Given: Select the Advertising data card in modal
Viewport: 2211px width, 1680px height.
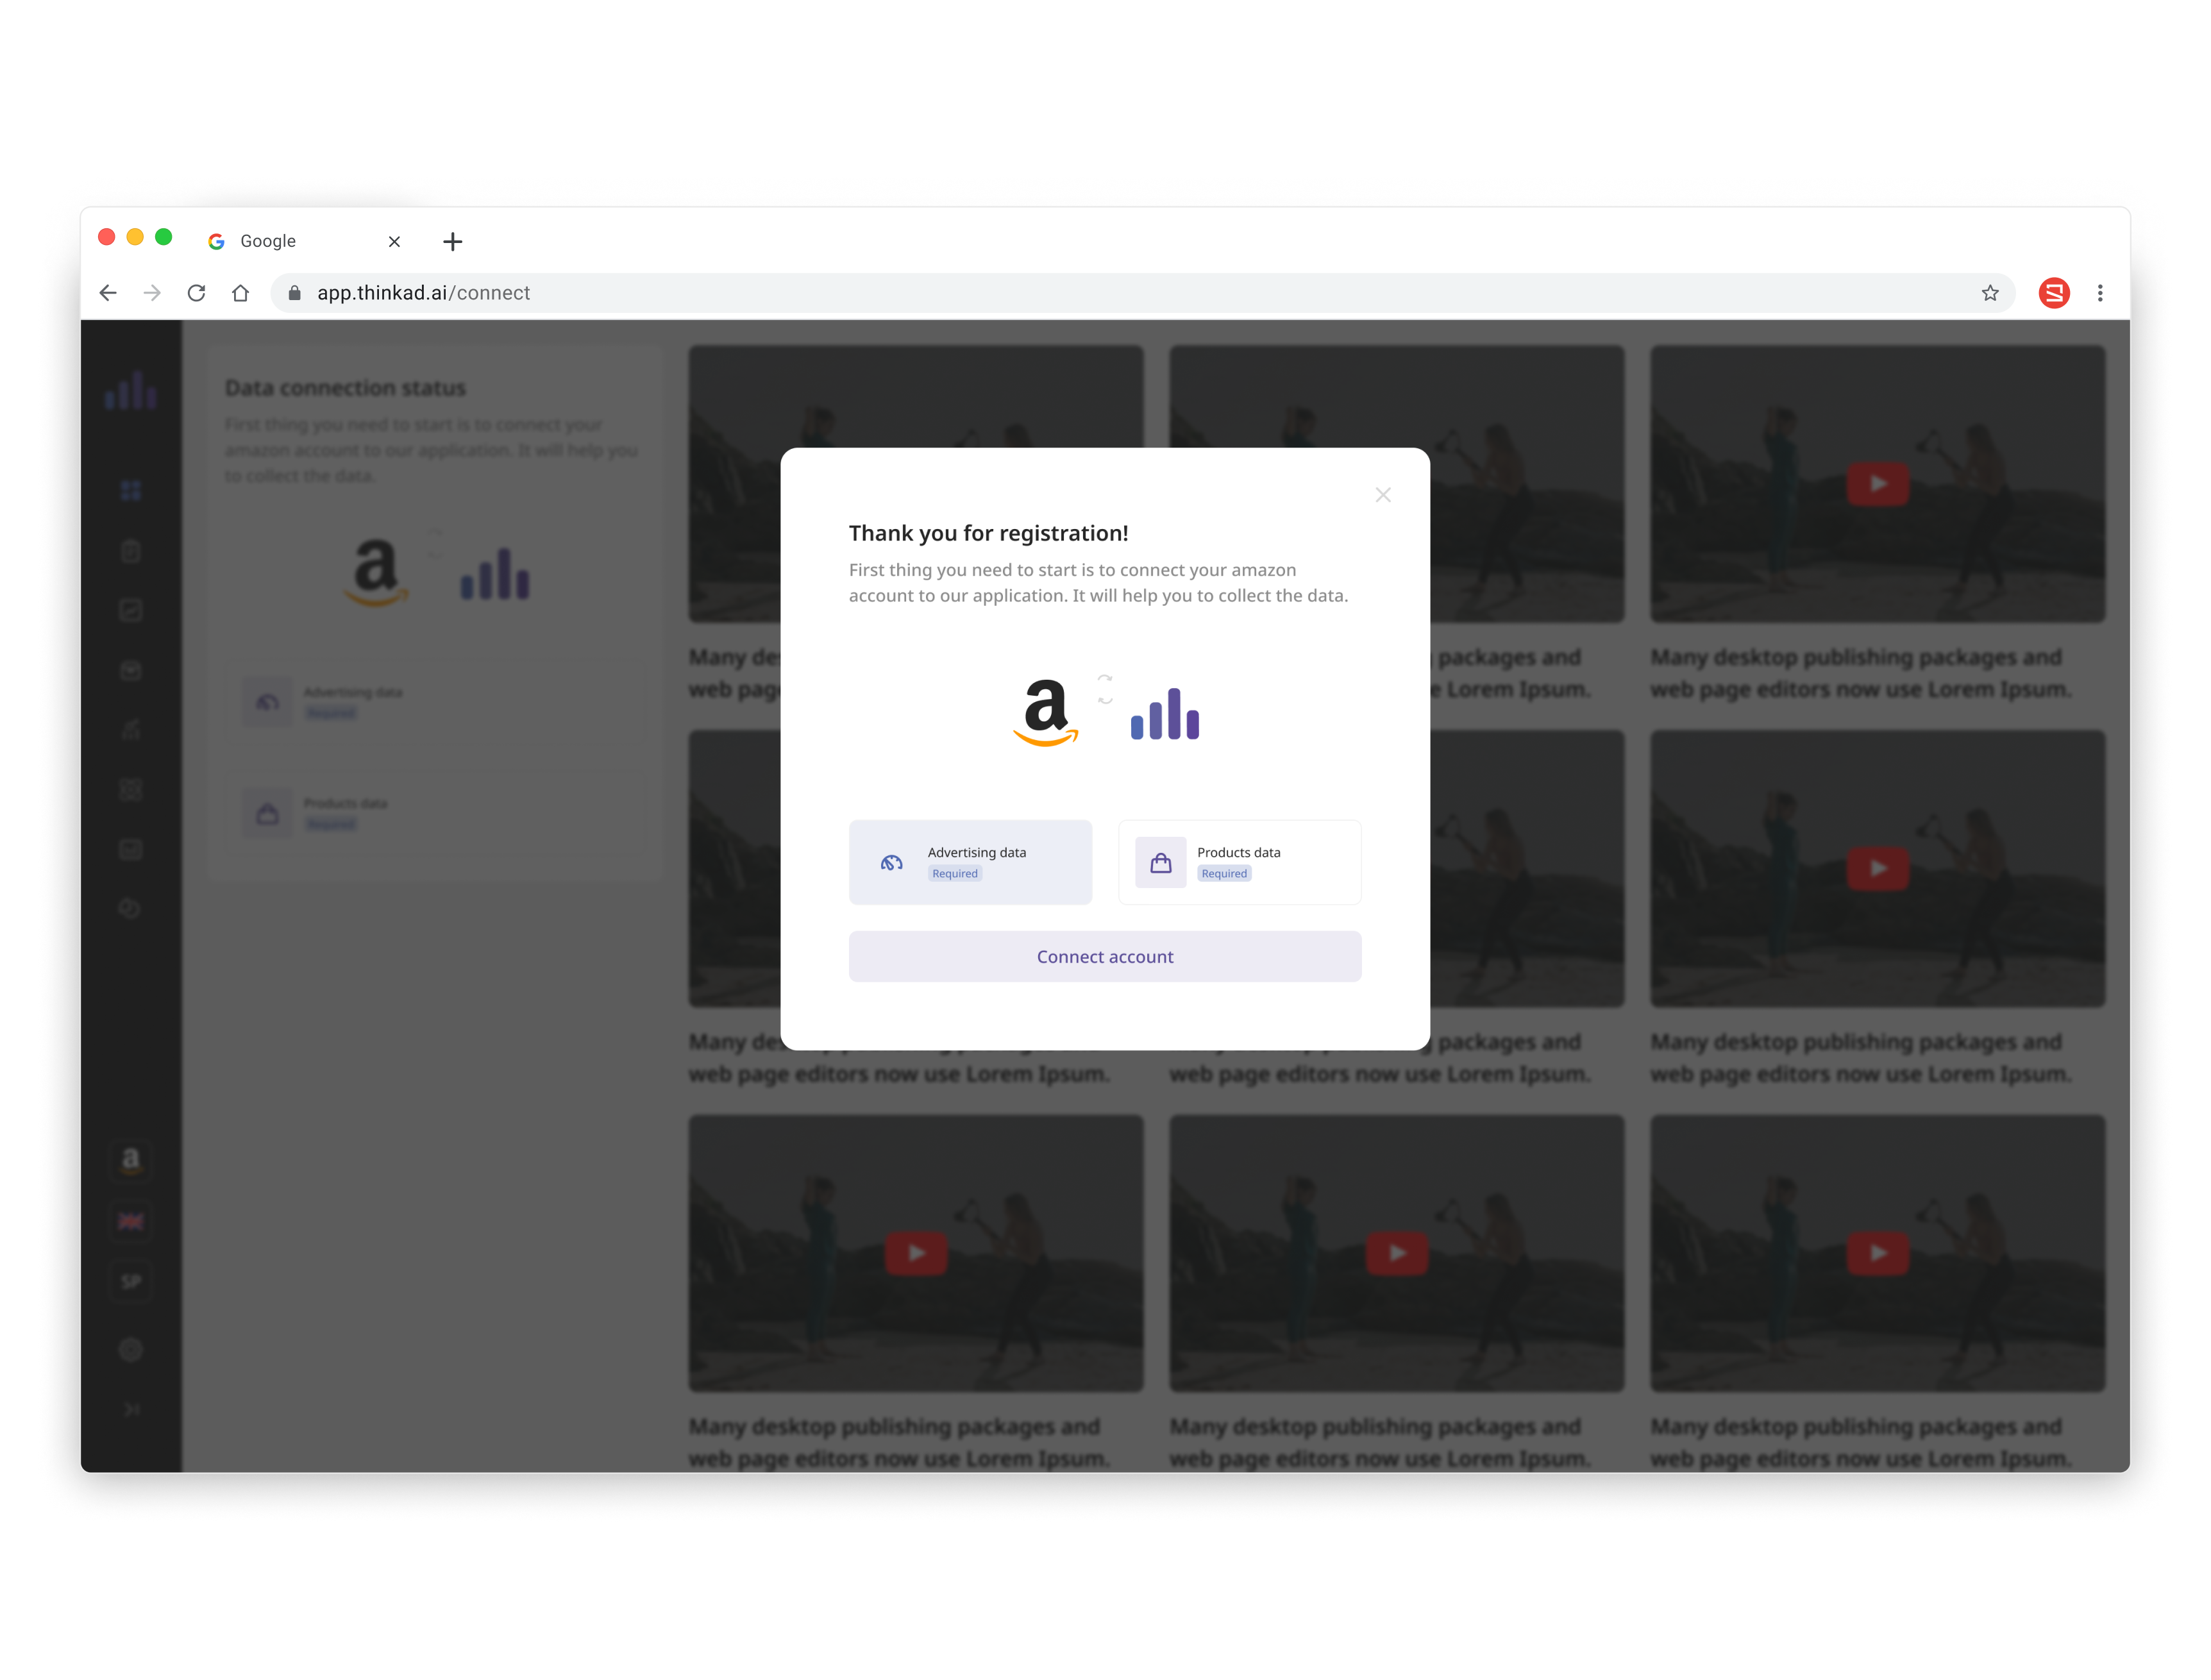Looking at the screenshot, I should click(x=970, y=862).
